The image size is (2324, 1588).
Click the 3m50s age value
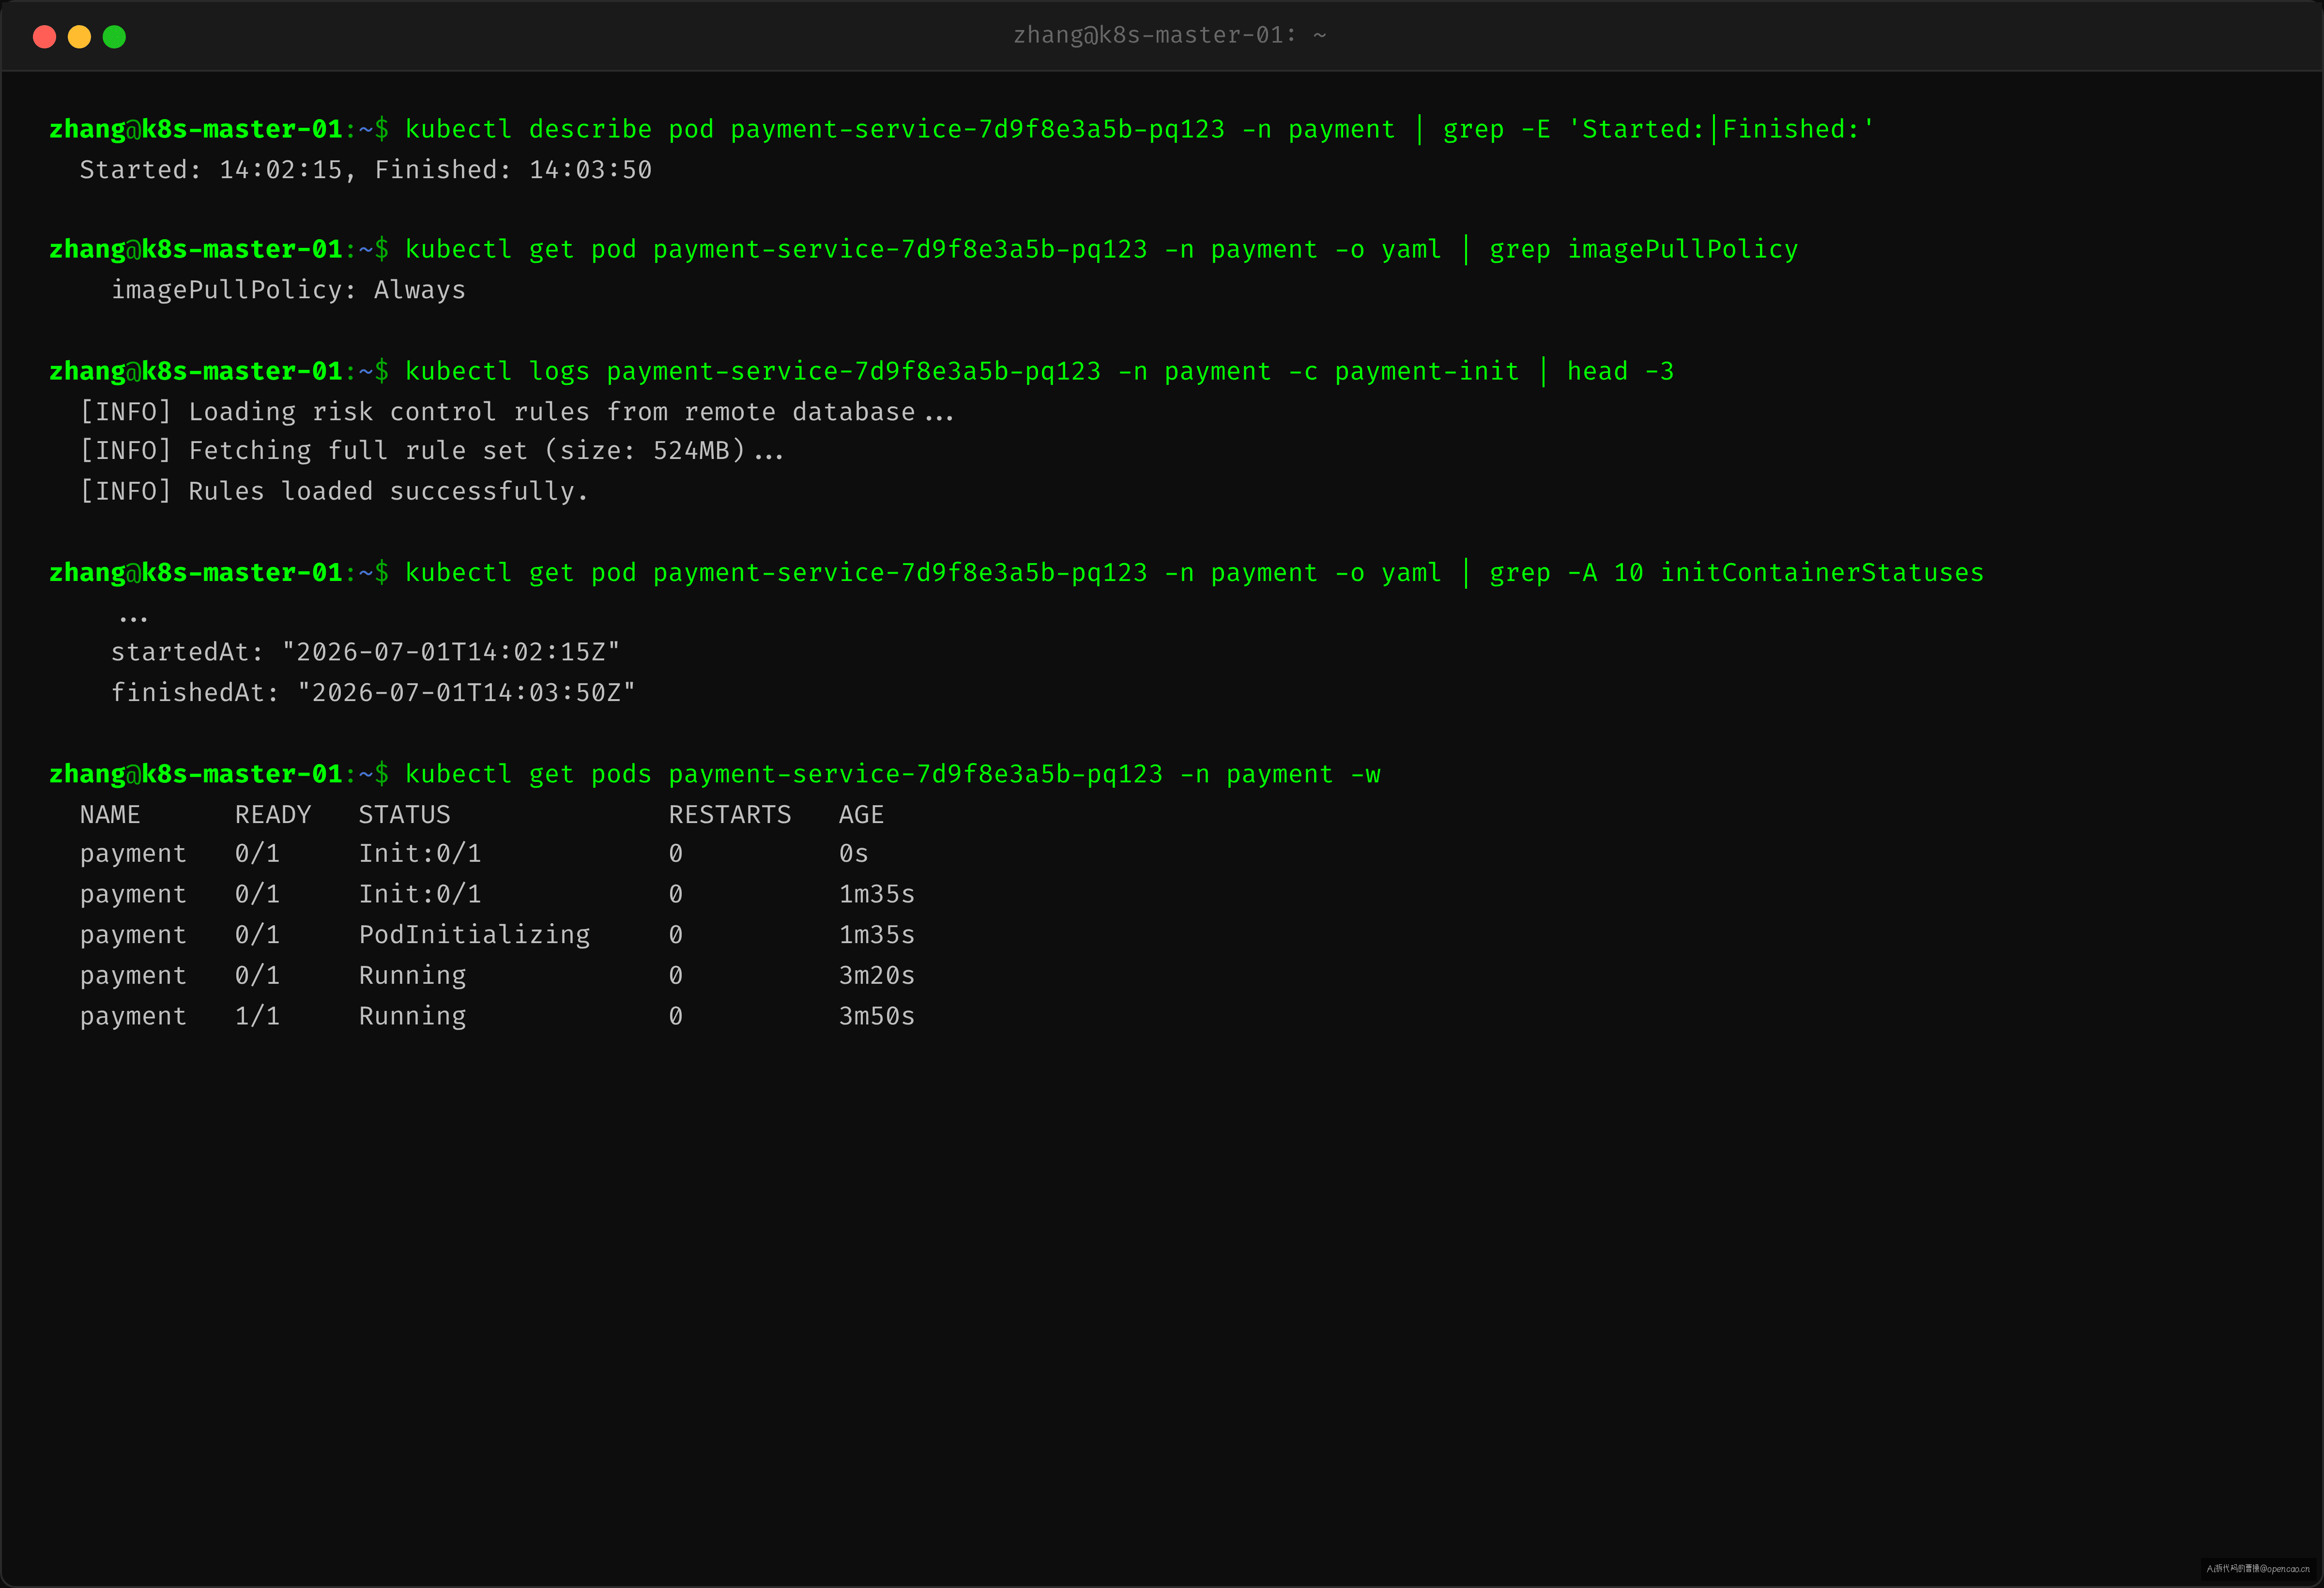coord(877,1016)
